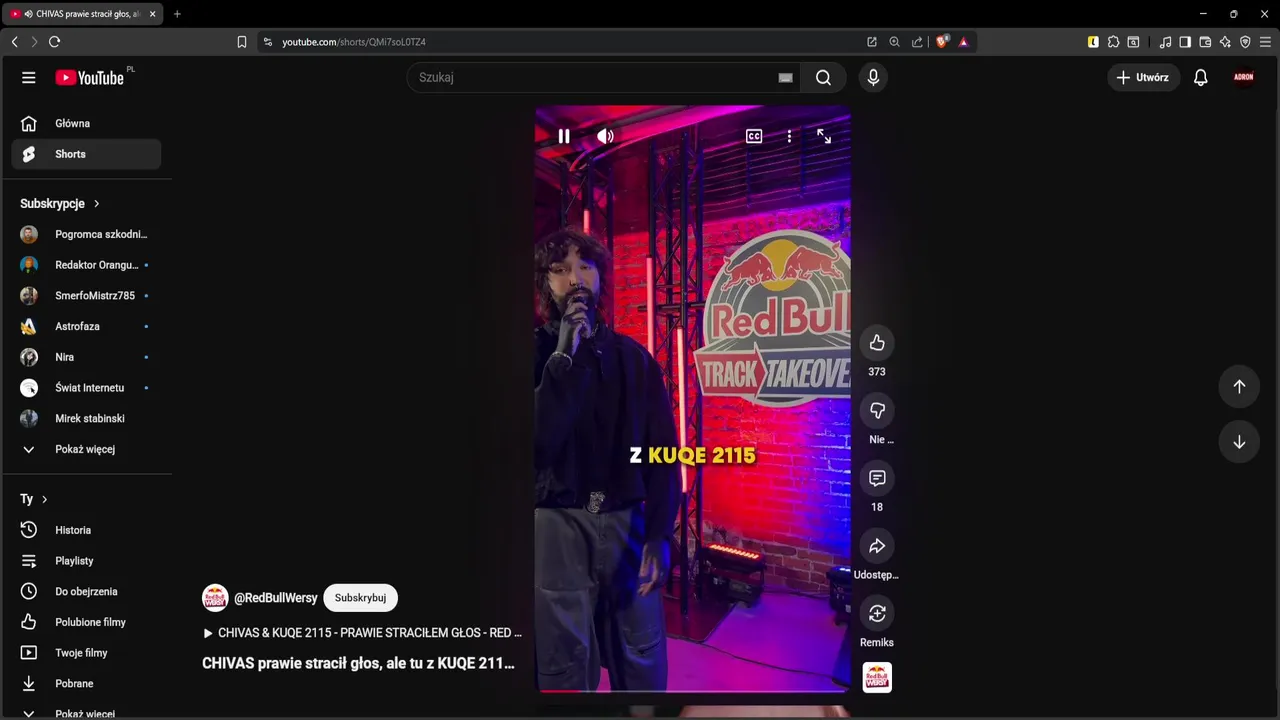Open Mirek stabinski channel
The image size is (1280, 720).
[86, 418]
